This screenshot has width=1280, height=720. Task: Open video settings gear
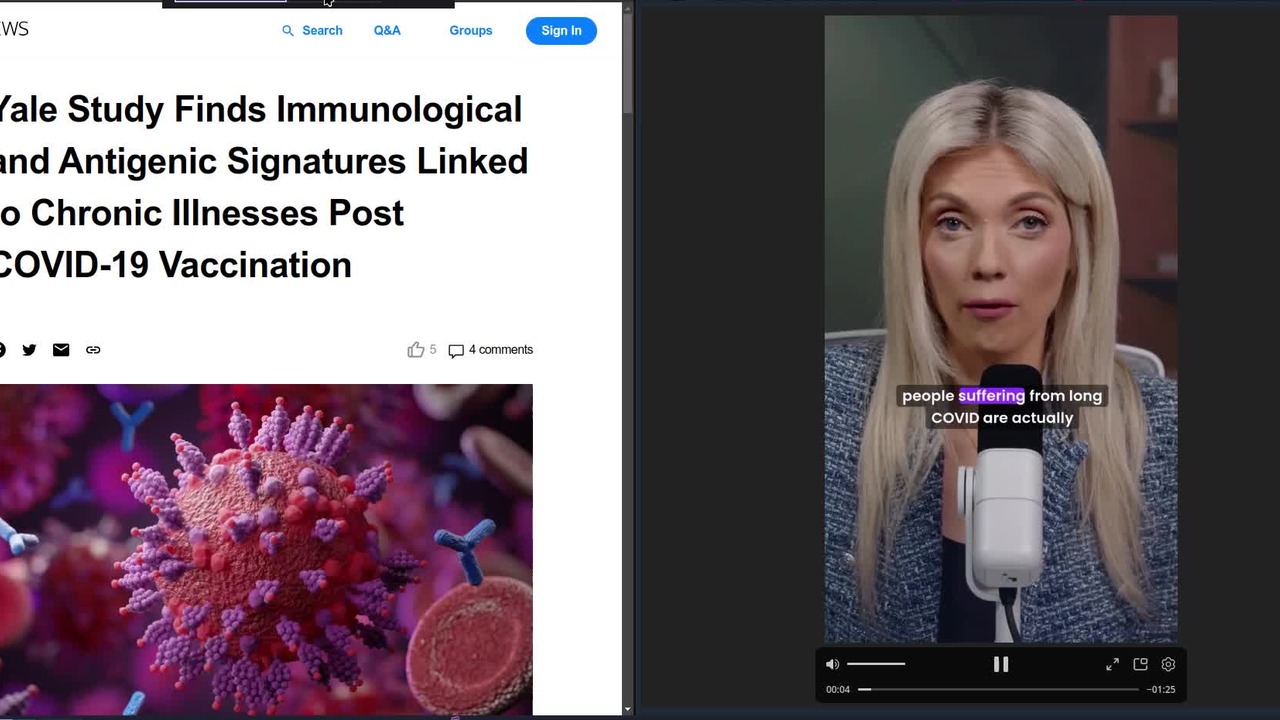click(1168, 664)
